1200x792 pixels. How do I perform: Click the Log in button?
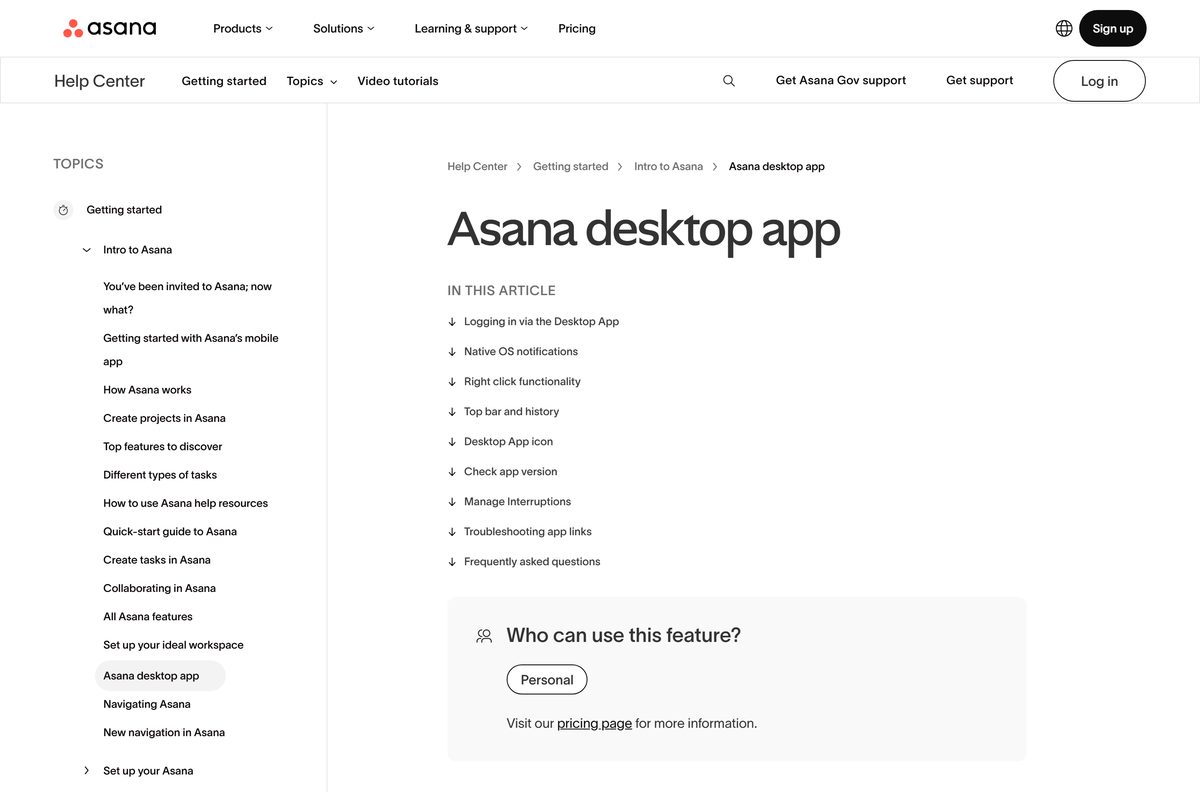click(x=1099, y=81)
